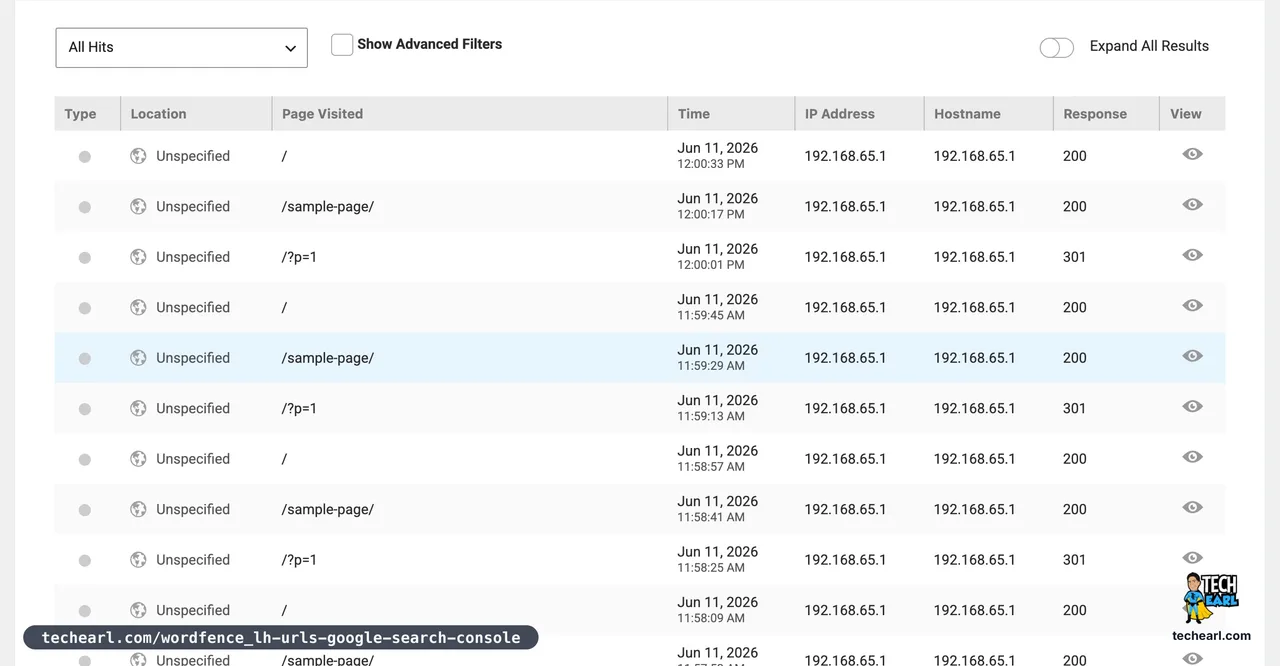The width and height of the screenshot is (1280, 666).
Task: Open the eye view for the 12:00:01 PM hit
Action: (x=1192, y=255)
